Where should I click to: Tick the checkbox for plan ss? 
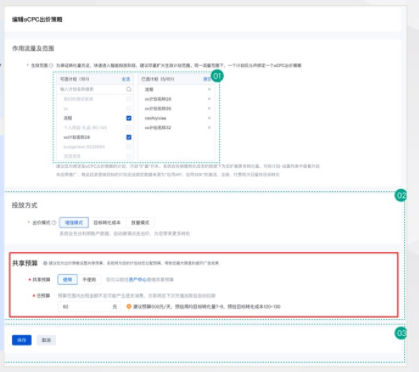click(129, 109)
